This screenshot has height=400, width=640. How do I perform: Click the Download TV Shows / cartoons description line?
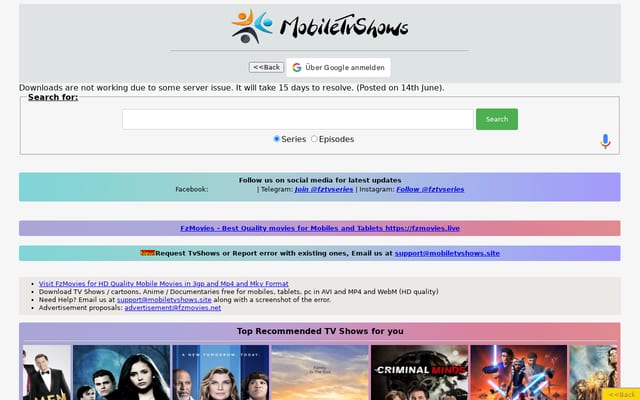(238, 291)
